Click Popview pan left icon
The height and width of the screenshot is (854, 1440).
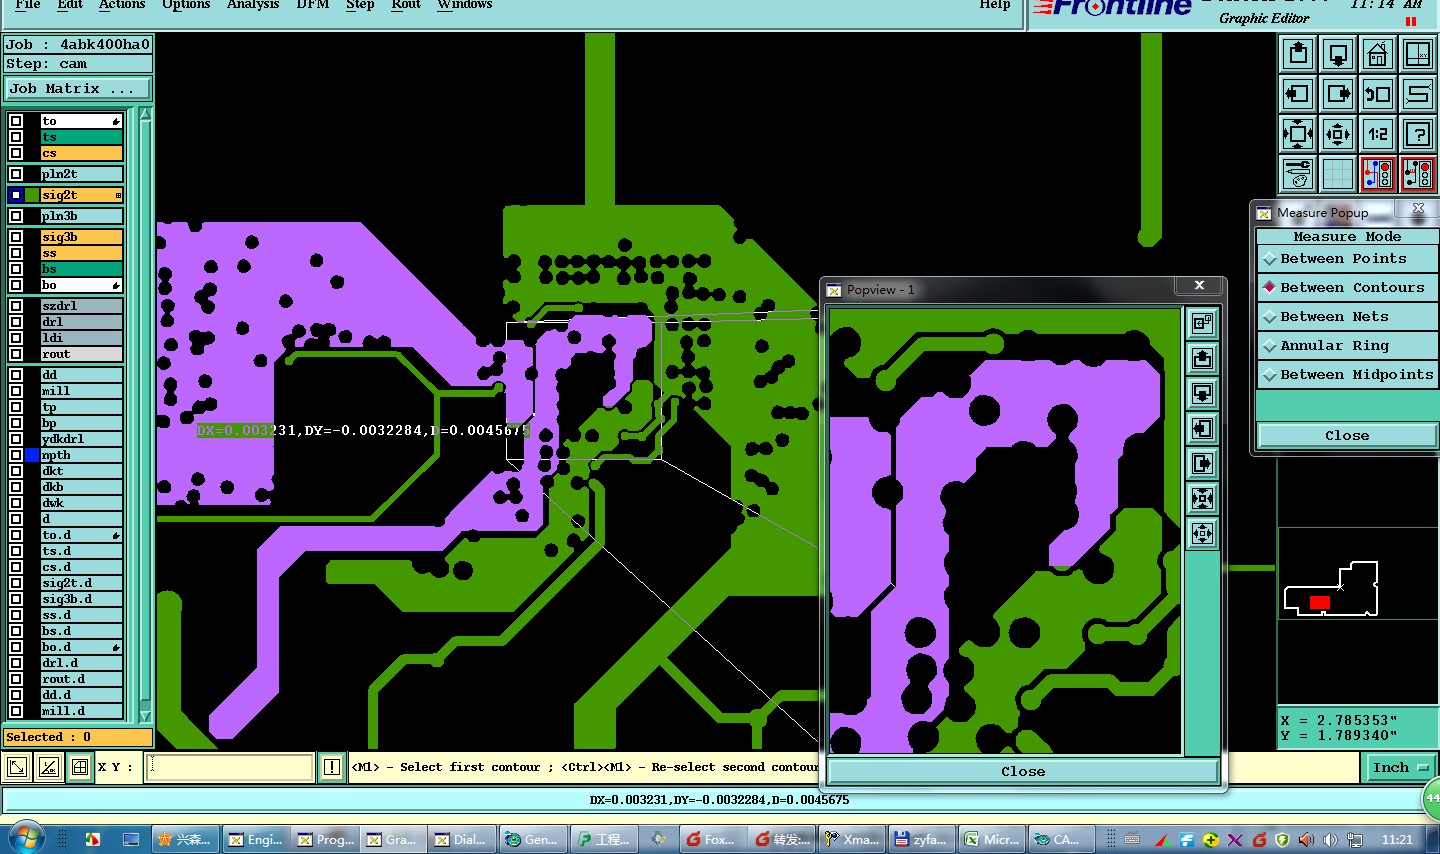[x=1202, y=428]
